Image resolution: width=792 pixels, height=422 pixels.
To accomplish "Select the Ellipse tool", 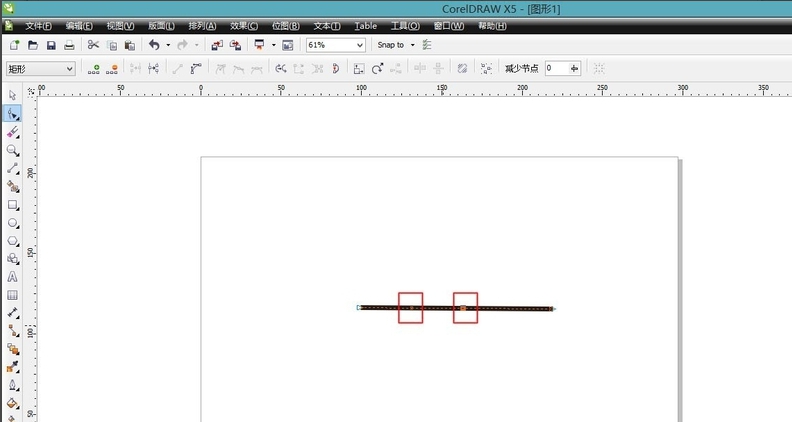I will coord(13,223).
